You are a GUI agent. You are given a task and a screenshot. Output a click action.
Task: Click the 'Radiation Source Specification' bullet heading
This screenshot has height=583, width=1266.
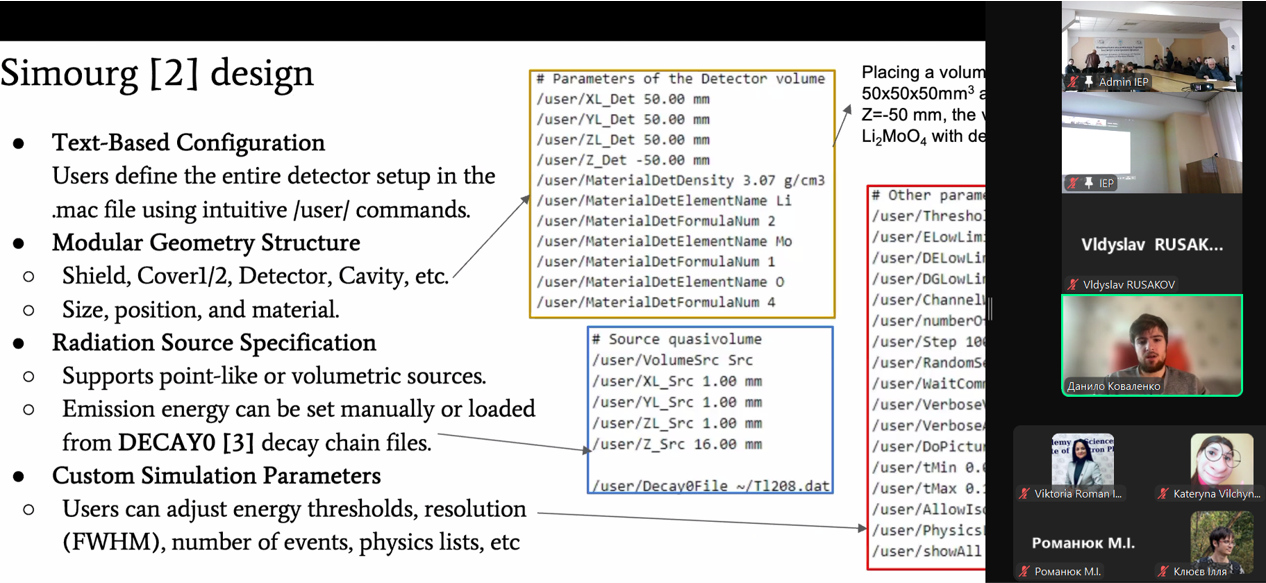click(214, 342)
